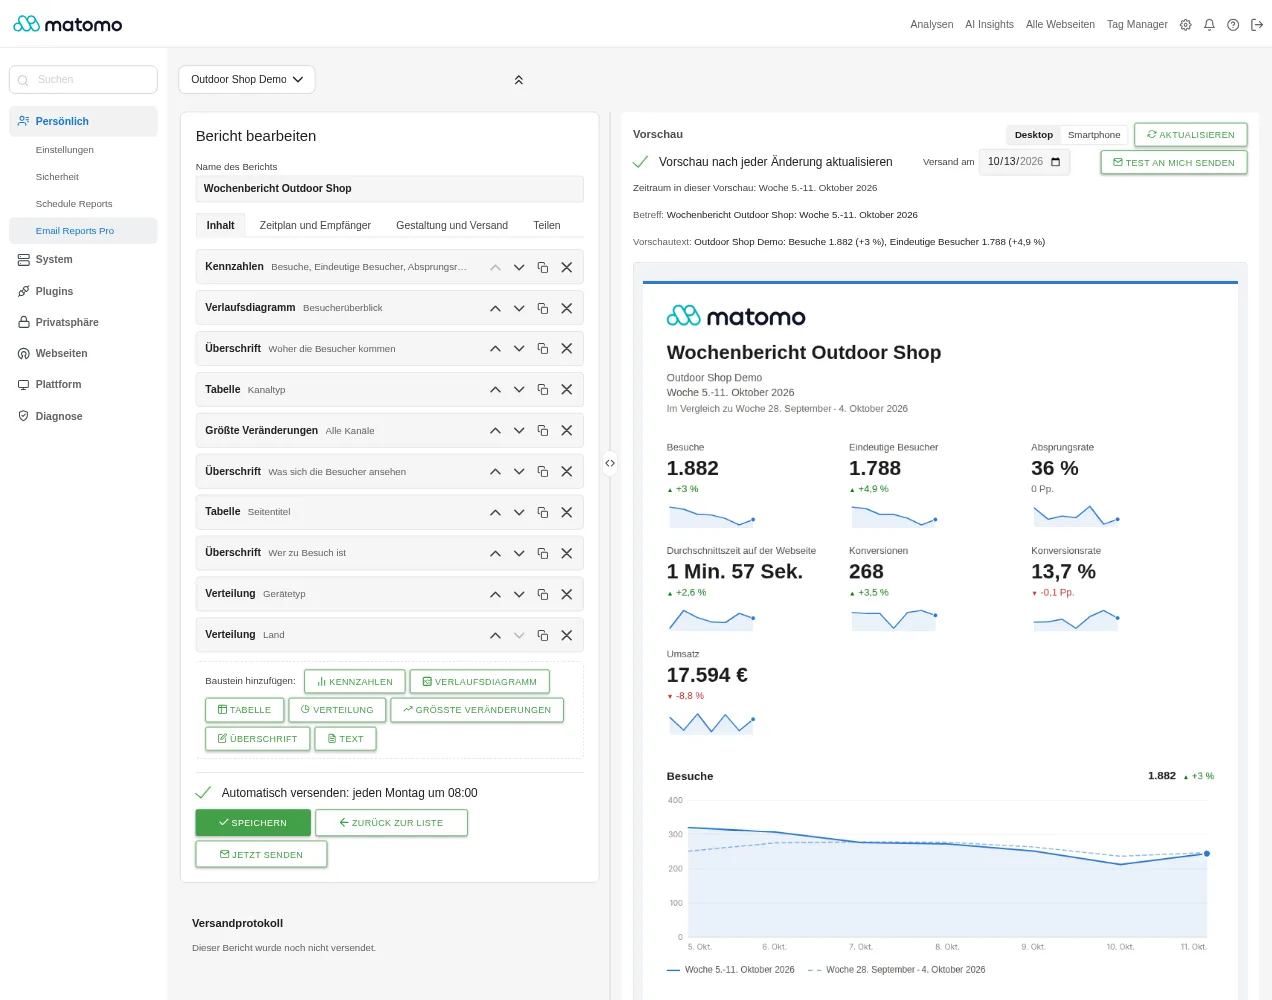Open the settings gear icon in header

click(1186, 25)
